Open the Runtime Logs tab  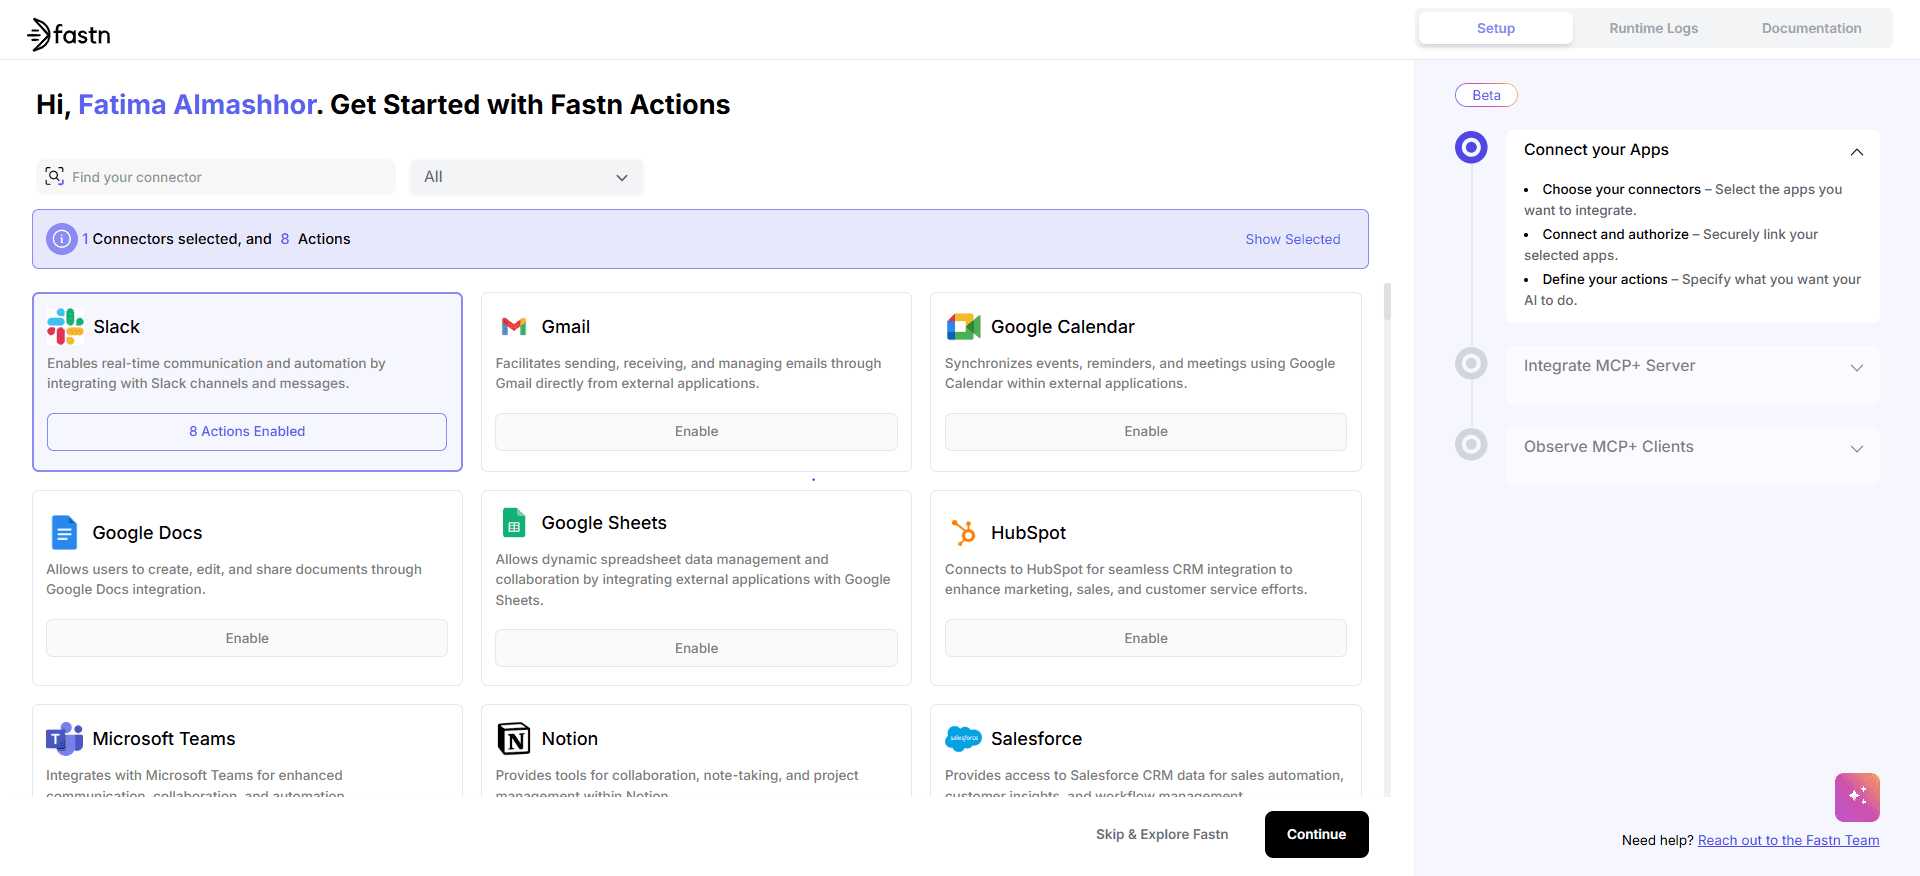tap(1653, 28)
